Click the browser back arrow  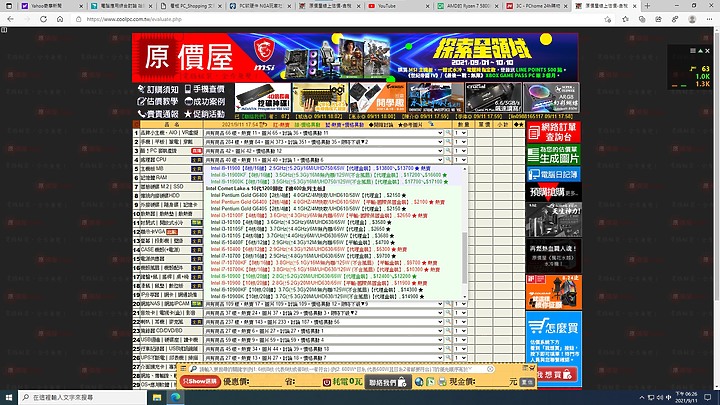pos(10,19)
